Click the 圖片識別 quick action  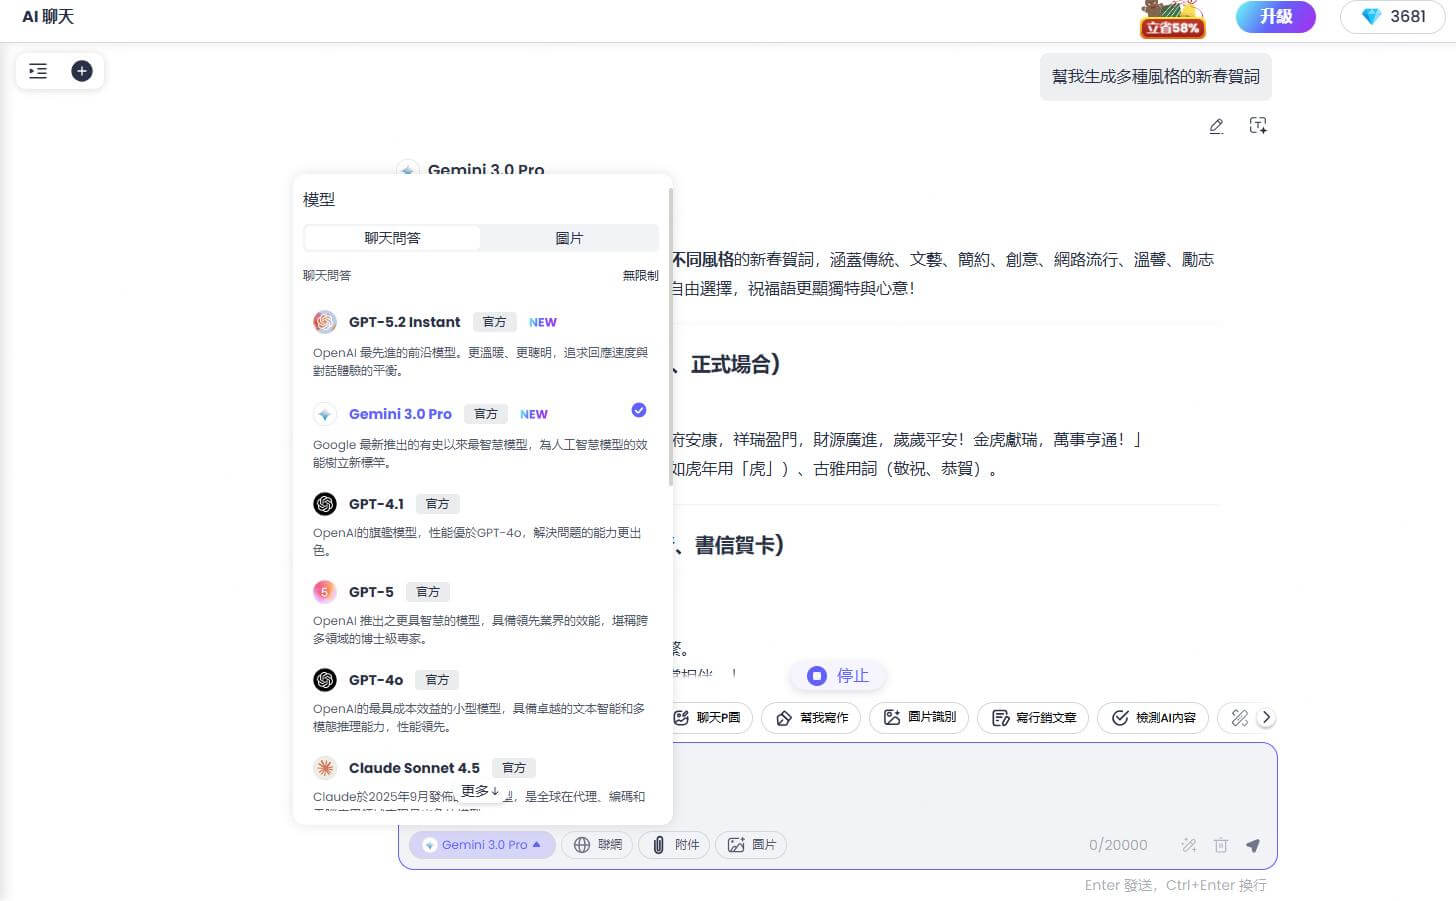click(x=920, y=718)
